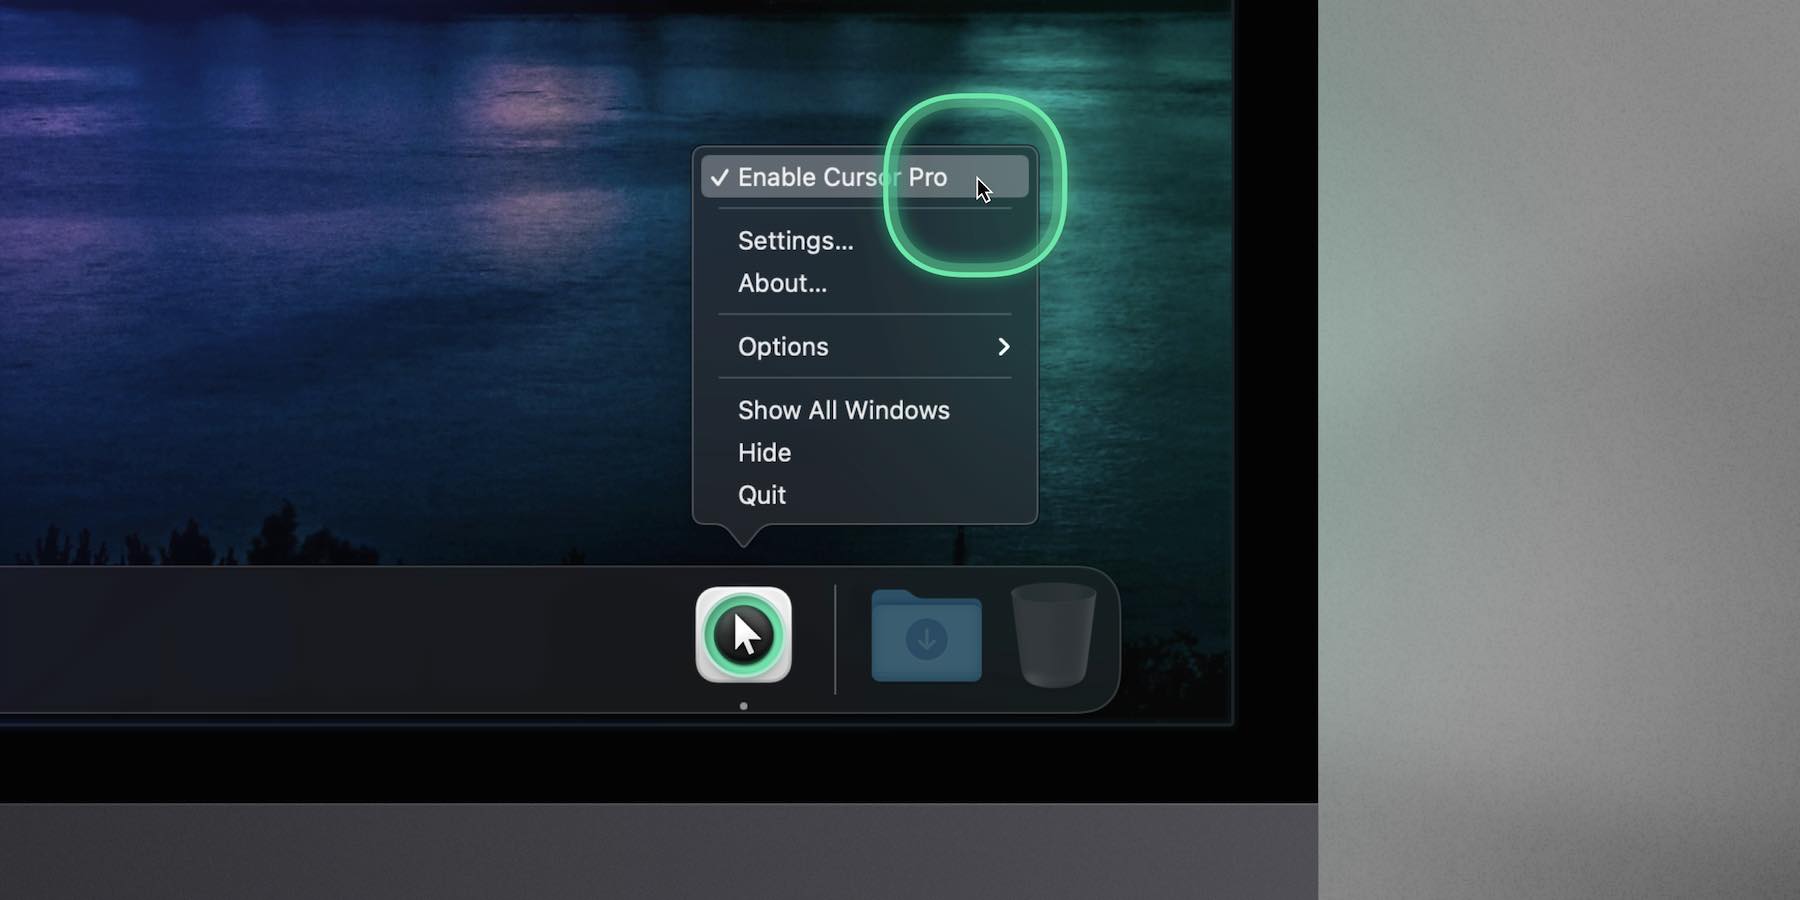
Task: Quit the Cursor Pro app
Action: (x=761, y=495)
